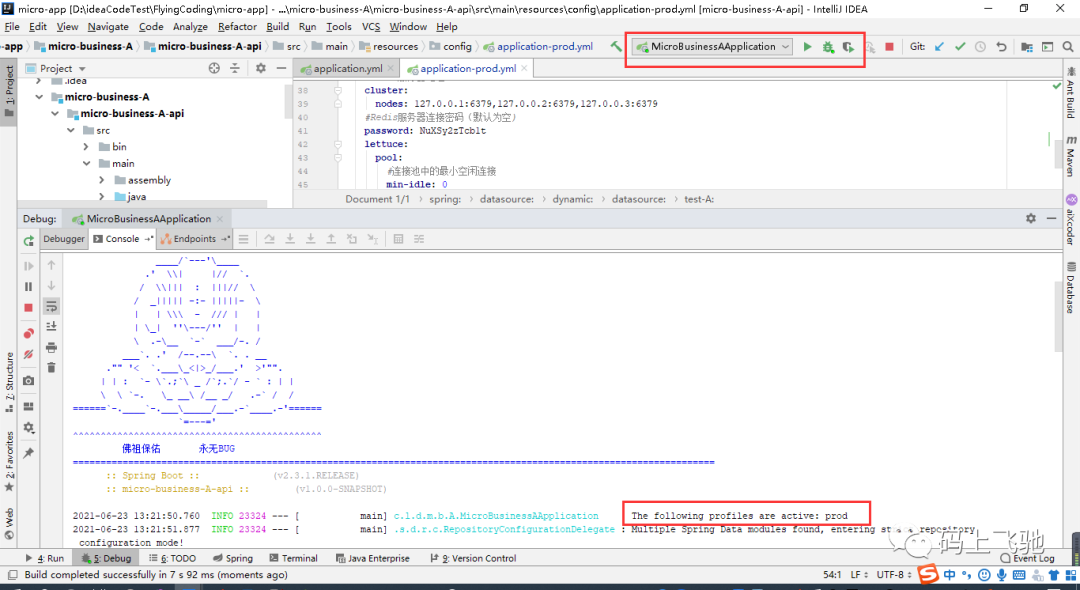Open the Event Log
1080x590 pixels.
pos(1027,558)
